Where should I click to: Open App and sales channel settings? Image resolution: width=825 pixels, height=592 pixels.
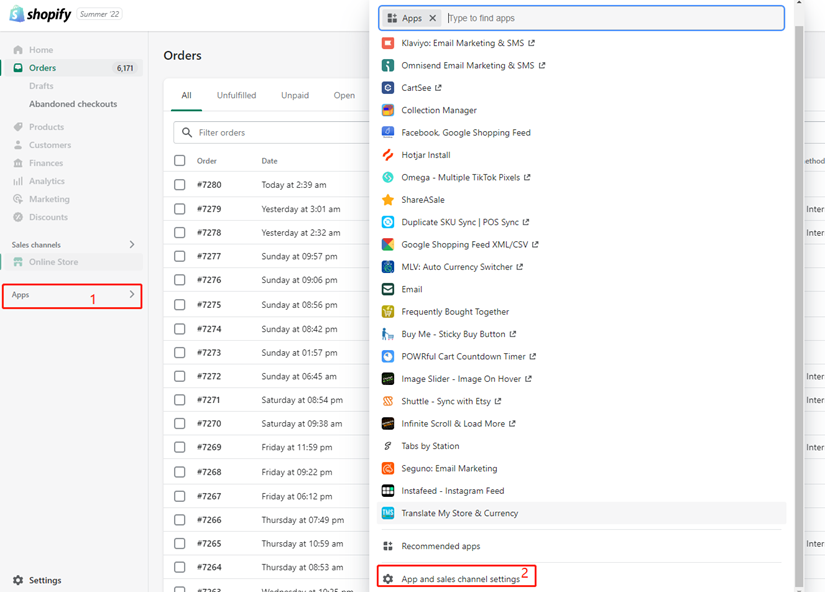(456, 578)
